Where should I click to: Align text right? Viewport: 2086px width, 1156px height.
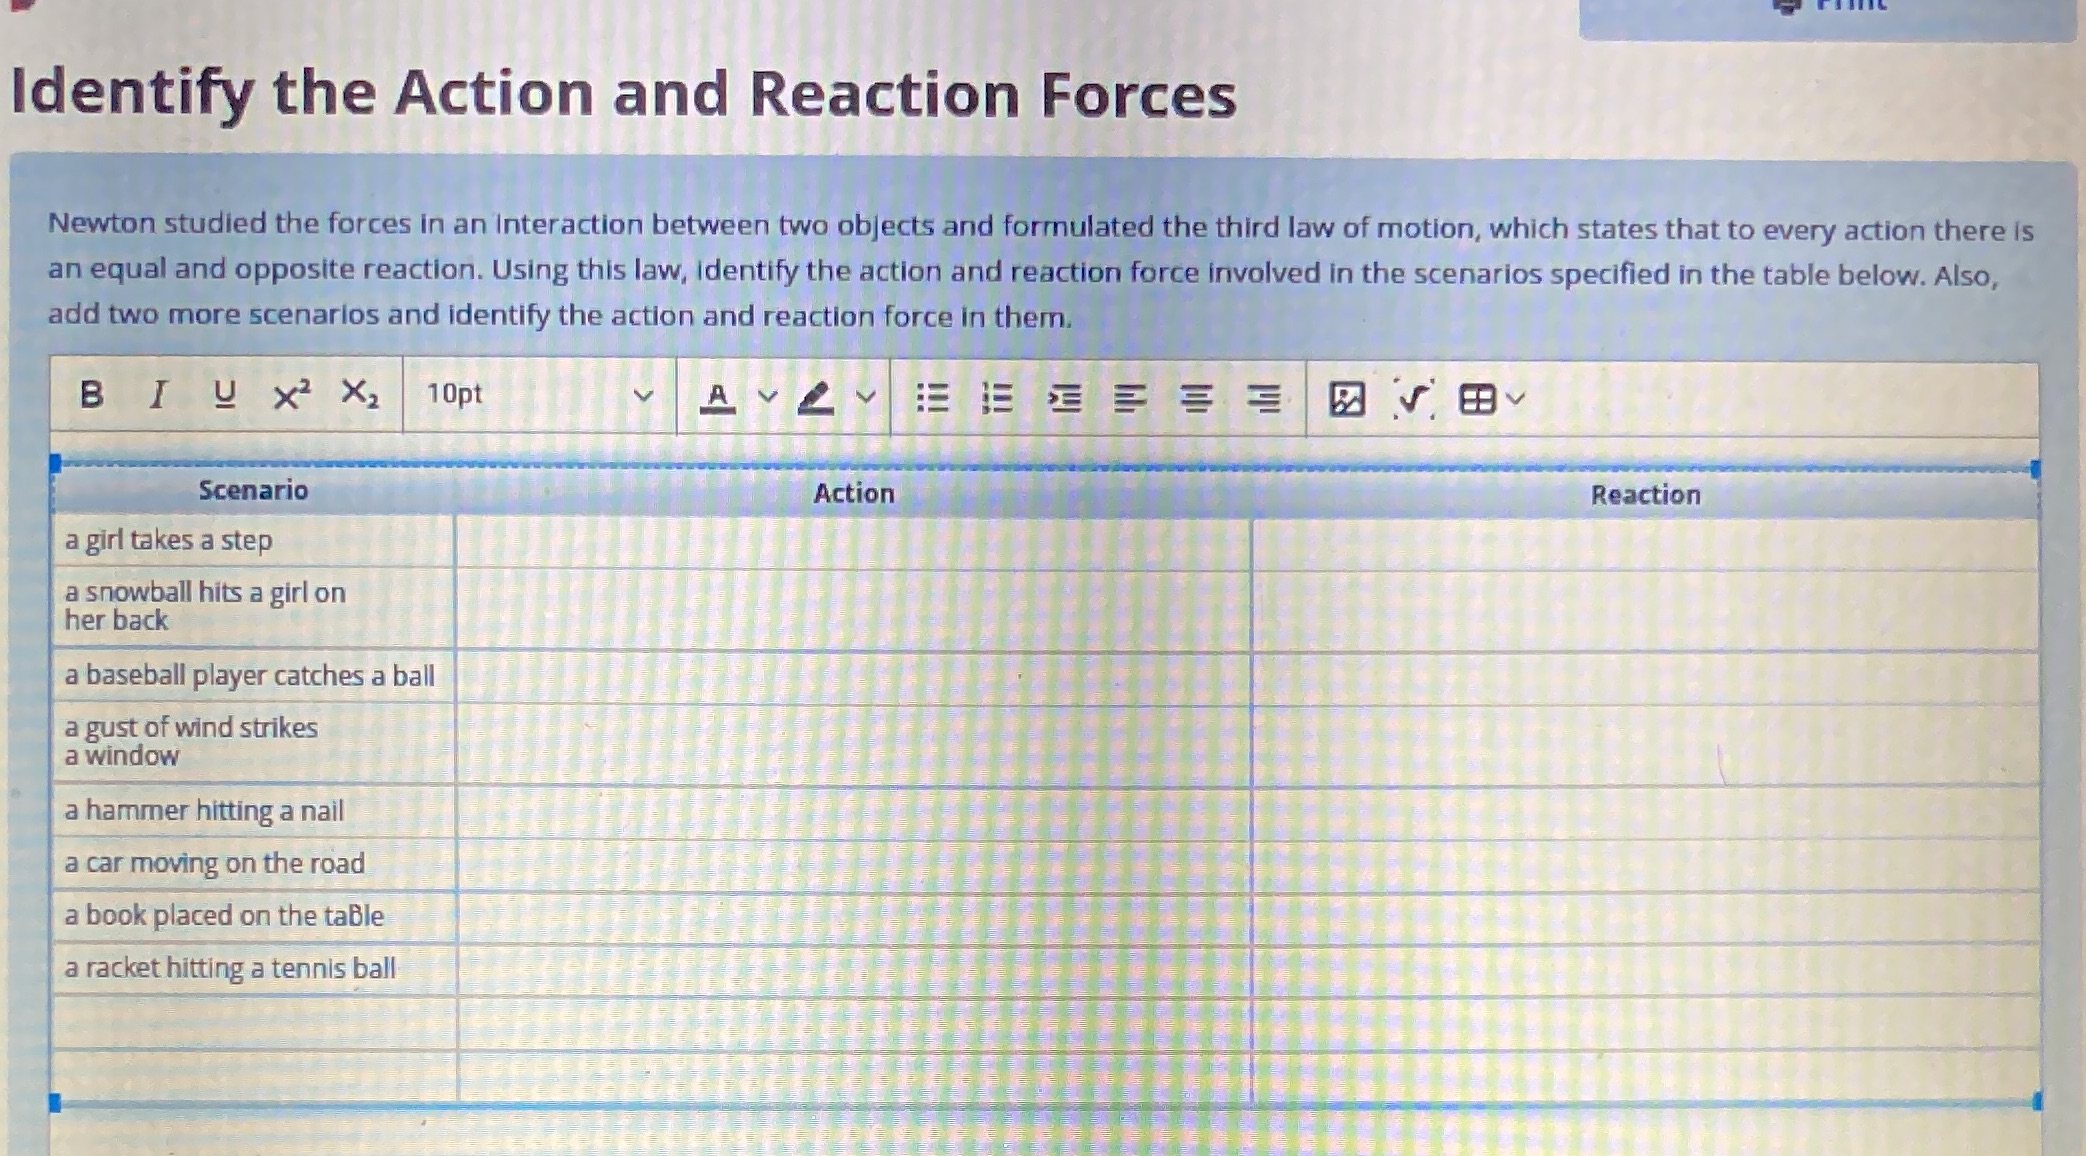[1264, 399]
